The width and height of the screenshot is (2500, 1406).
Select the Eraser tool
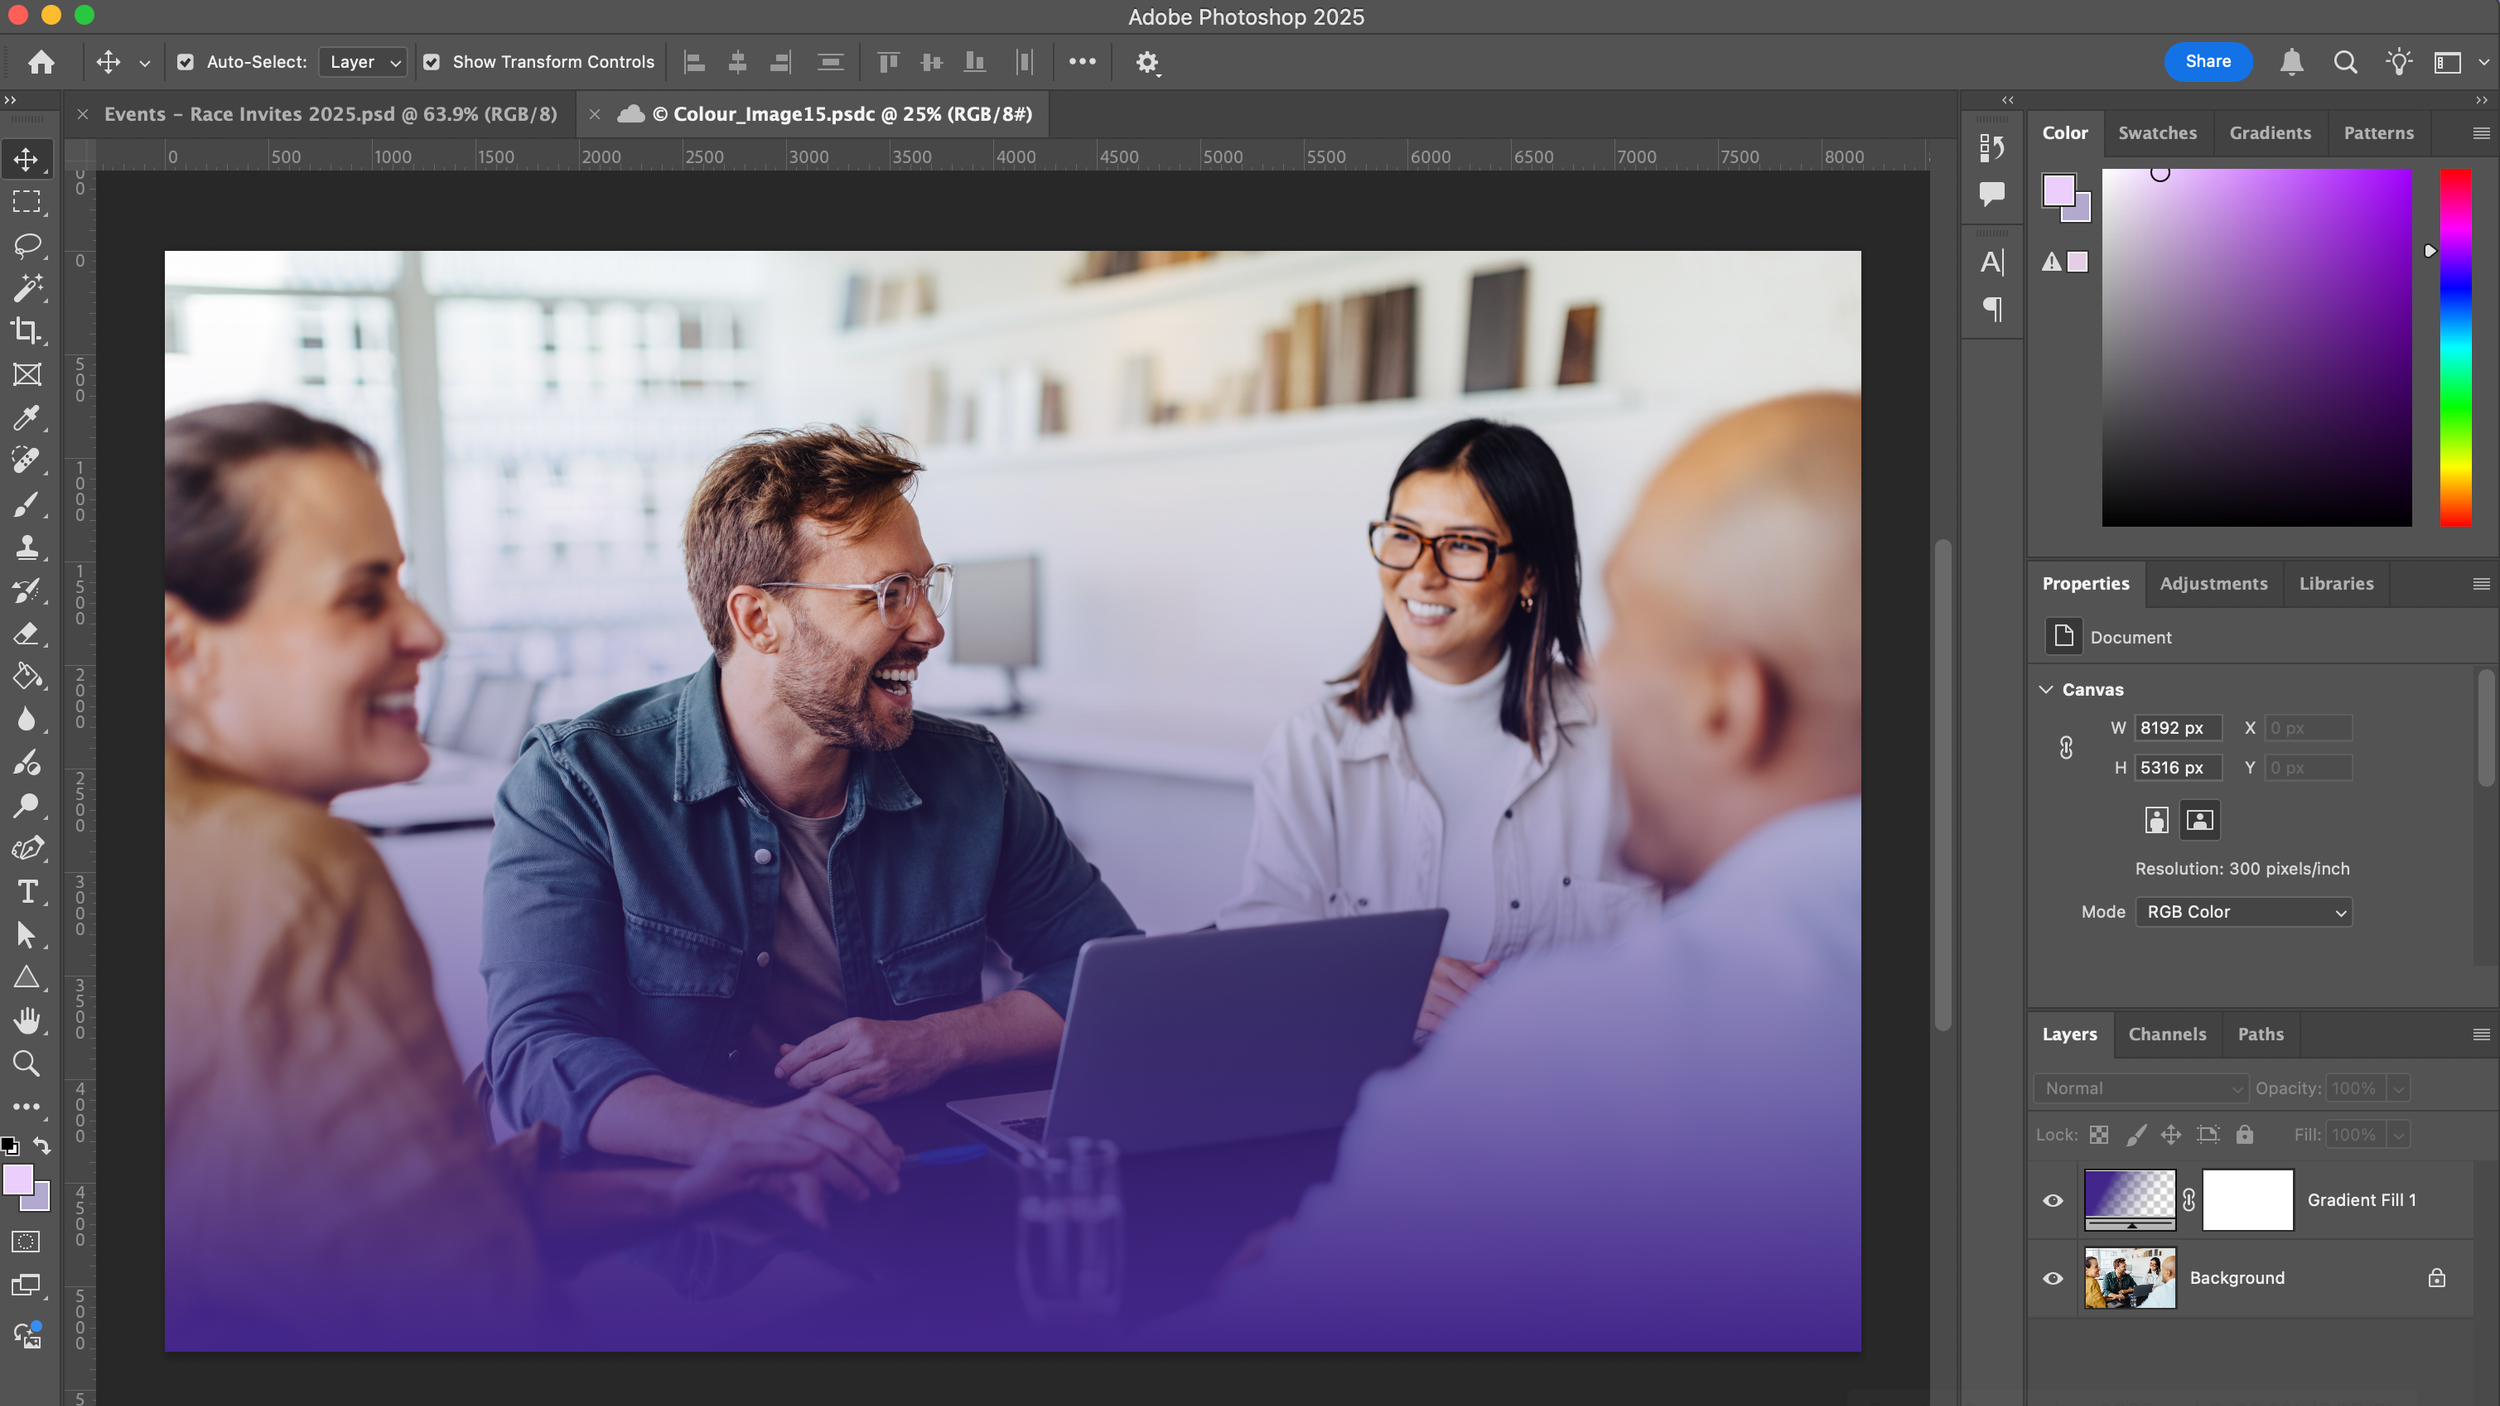point(27,633)
